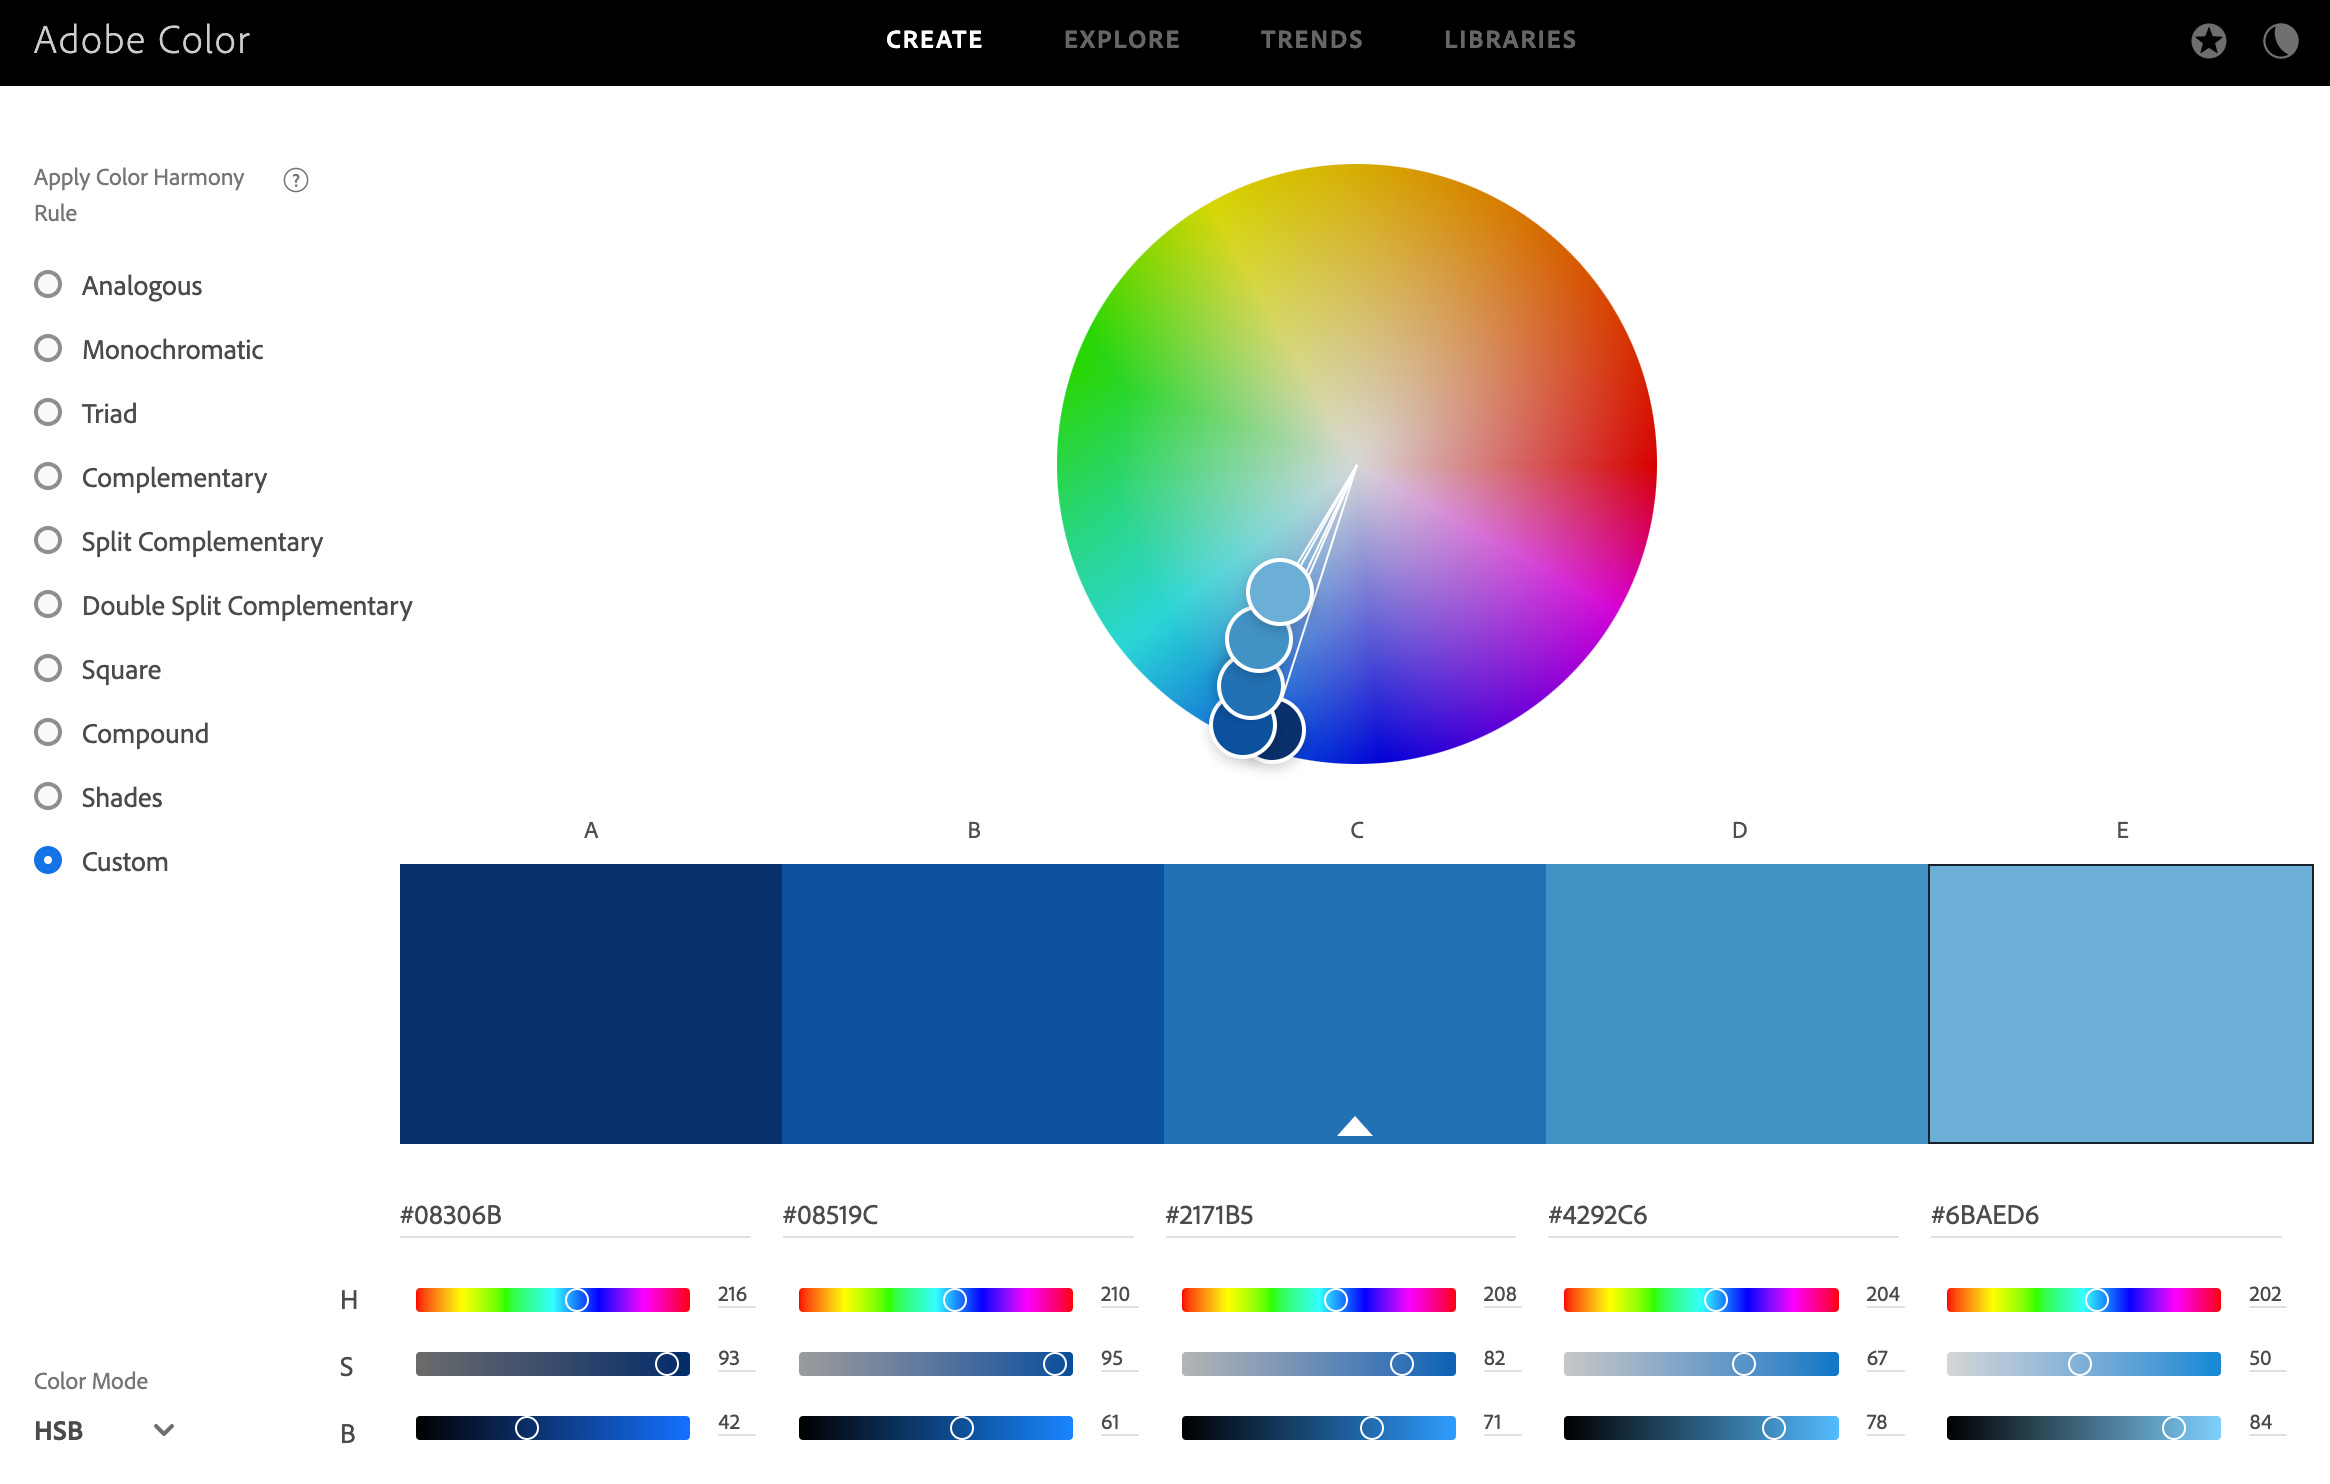Open the TRENDS section

pyautogui.click(x=1312, y=40)
